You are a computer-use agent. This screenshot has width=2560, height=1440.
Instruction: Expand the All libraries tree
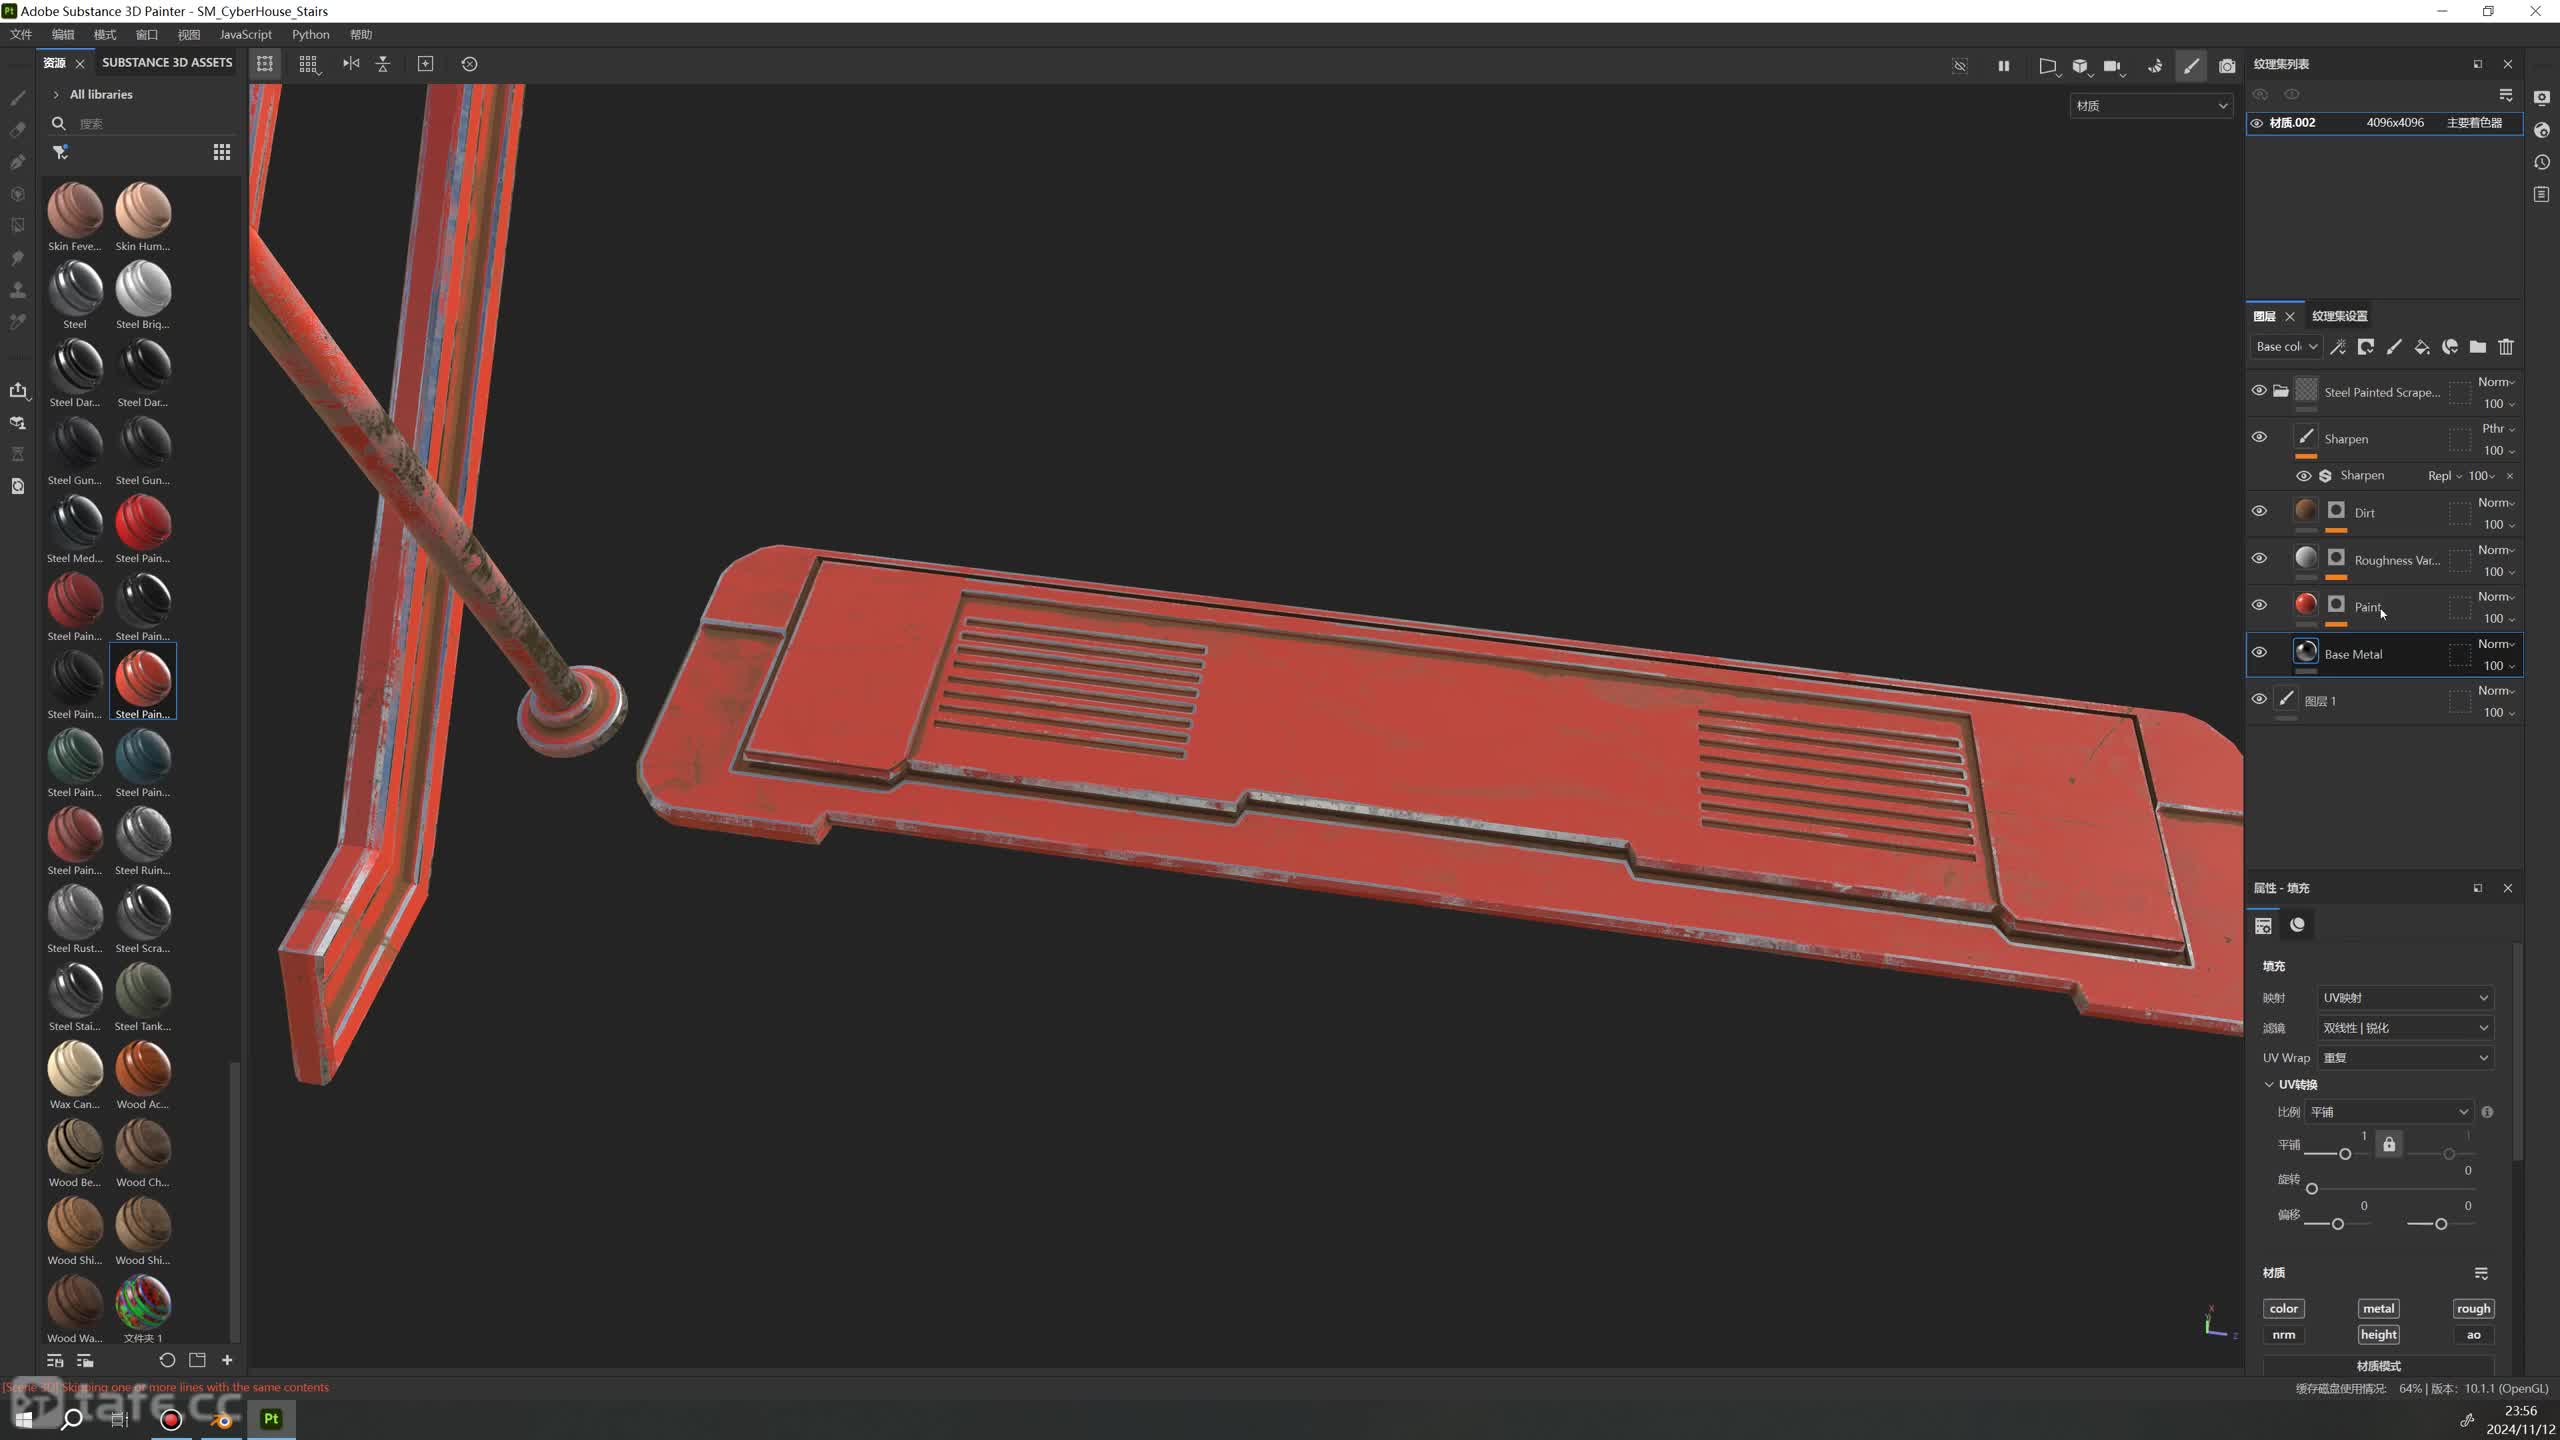[56, 95]
